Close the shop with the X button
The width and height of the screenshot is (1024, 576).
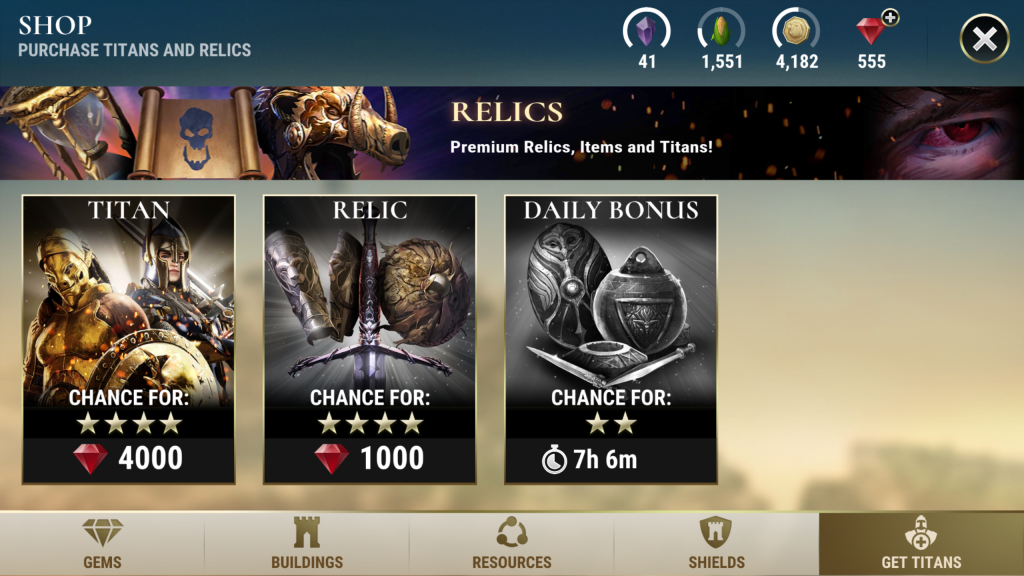984,39
